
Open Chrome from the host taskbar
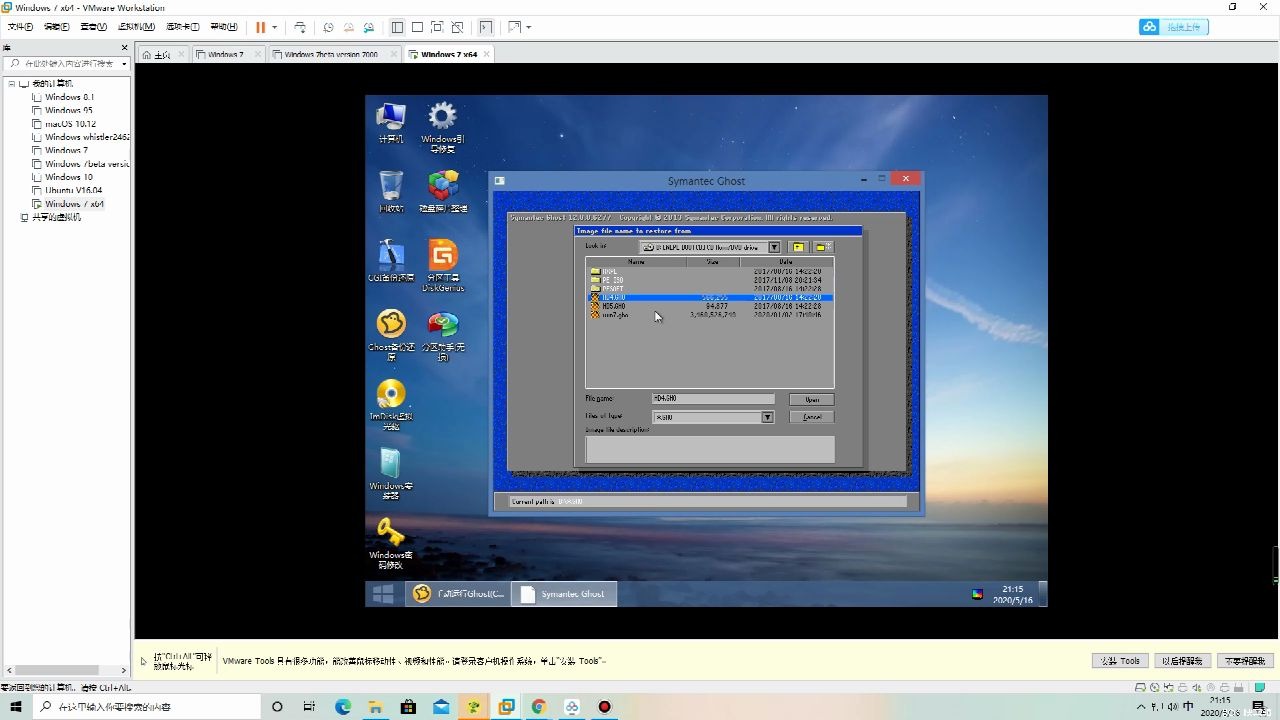539,707
